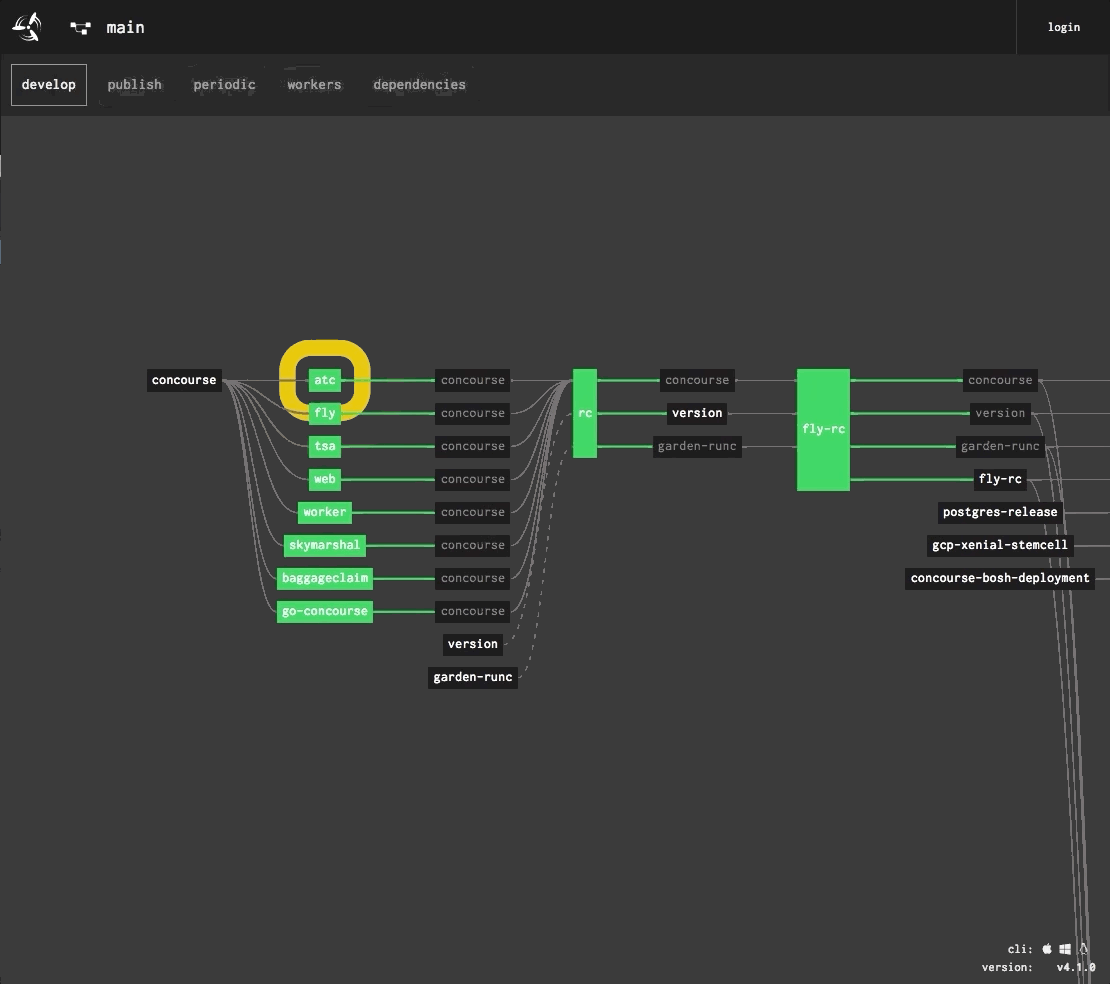
Task: Open the baggageclaim job
Action: (x=325, y=578)
